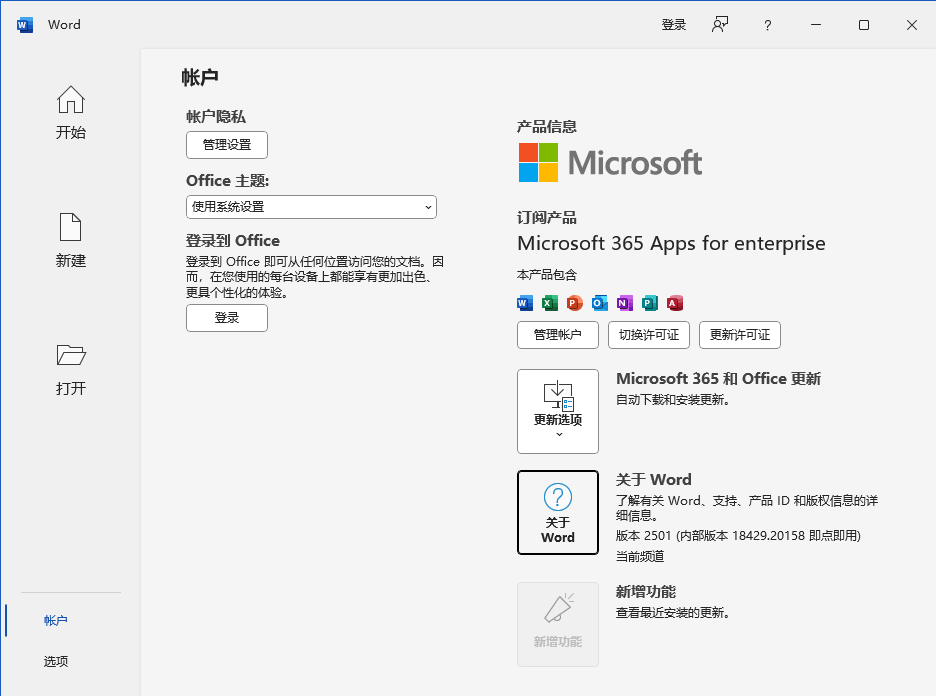Open the 新建 new document page
This screenshot has width=936, height=696.
point(70,241)
